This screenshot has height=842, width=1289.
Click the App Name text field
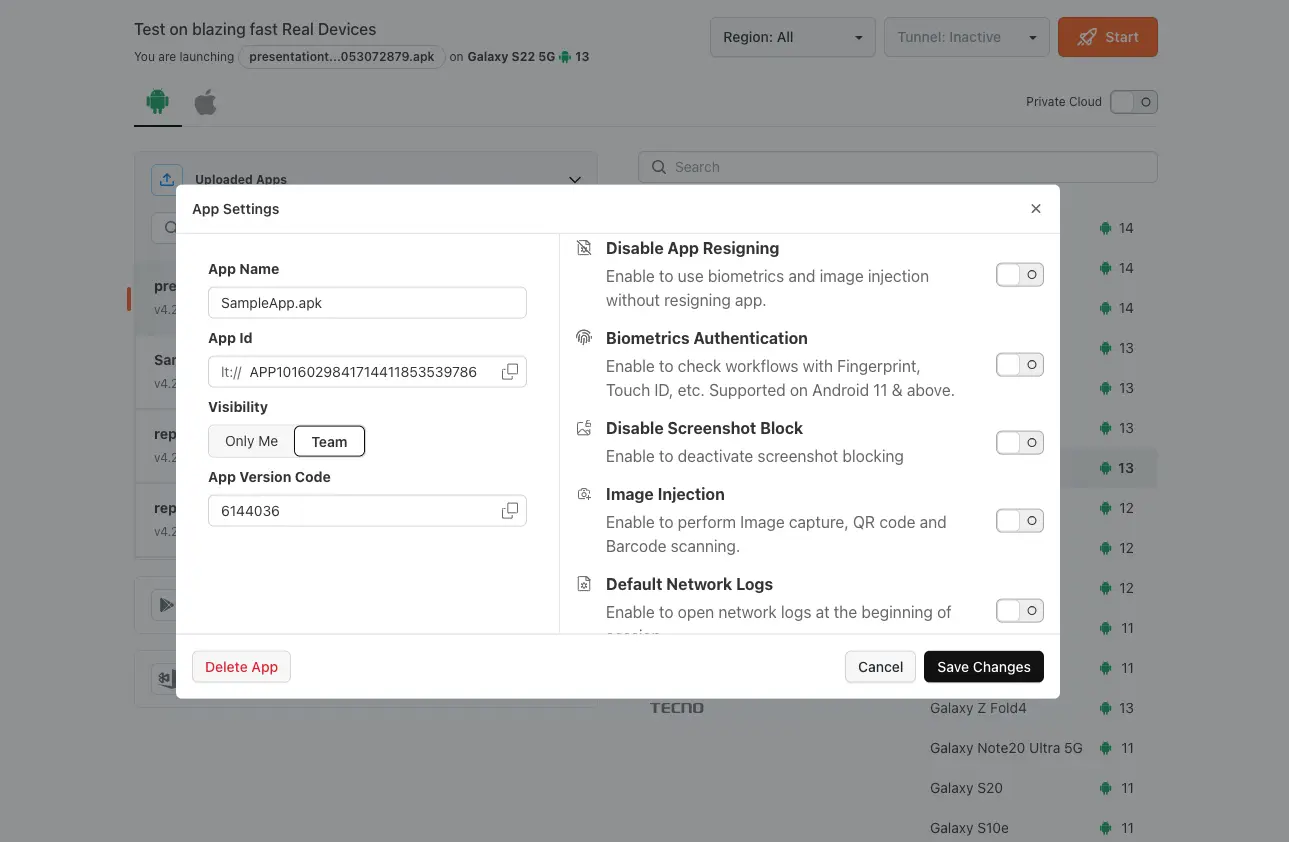tap(367, 303)
